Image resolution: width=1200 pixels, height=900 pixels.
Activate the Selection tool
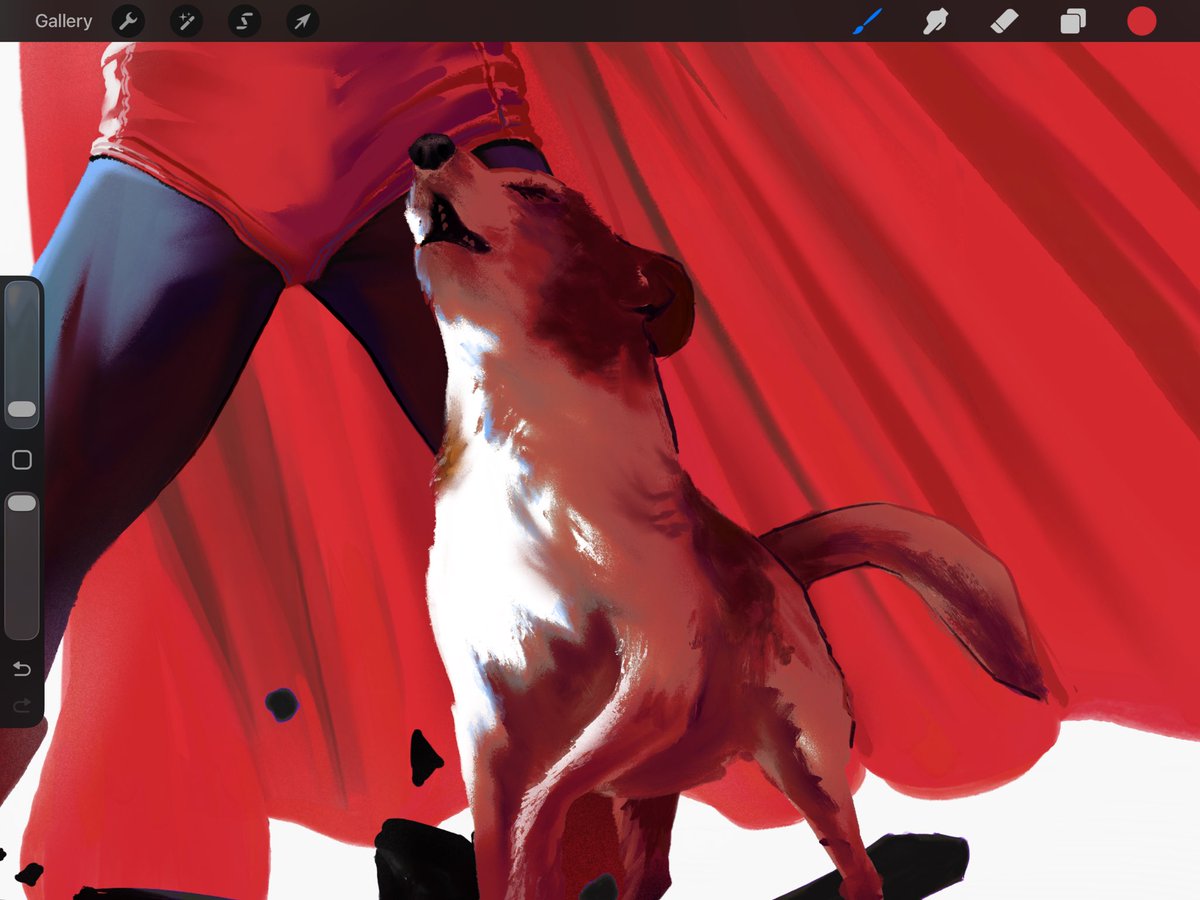[244, 21]
